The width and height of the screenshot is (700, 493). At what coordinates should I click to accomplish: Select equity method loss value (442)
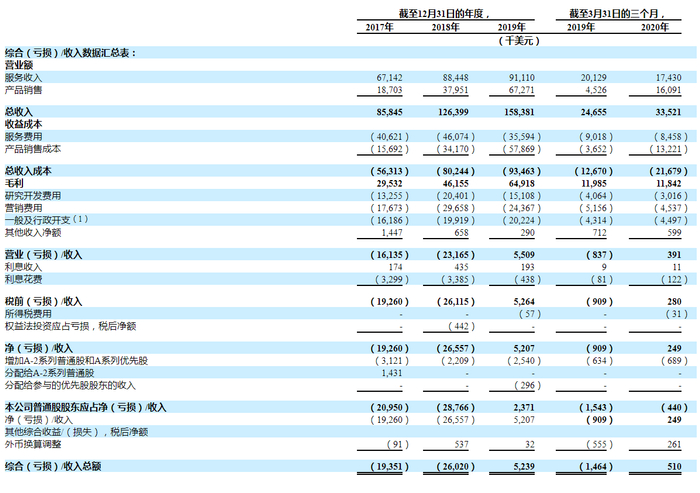(462, 326)
